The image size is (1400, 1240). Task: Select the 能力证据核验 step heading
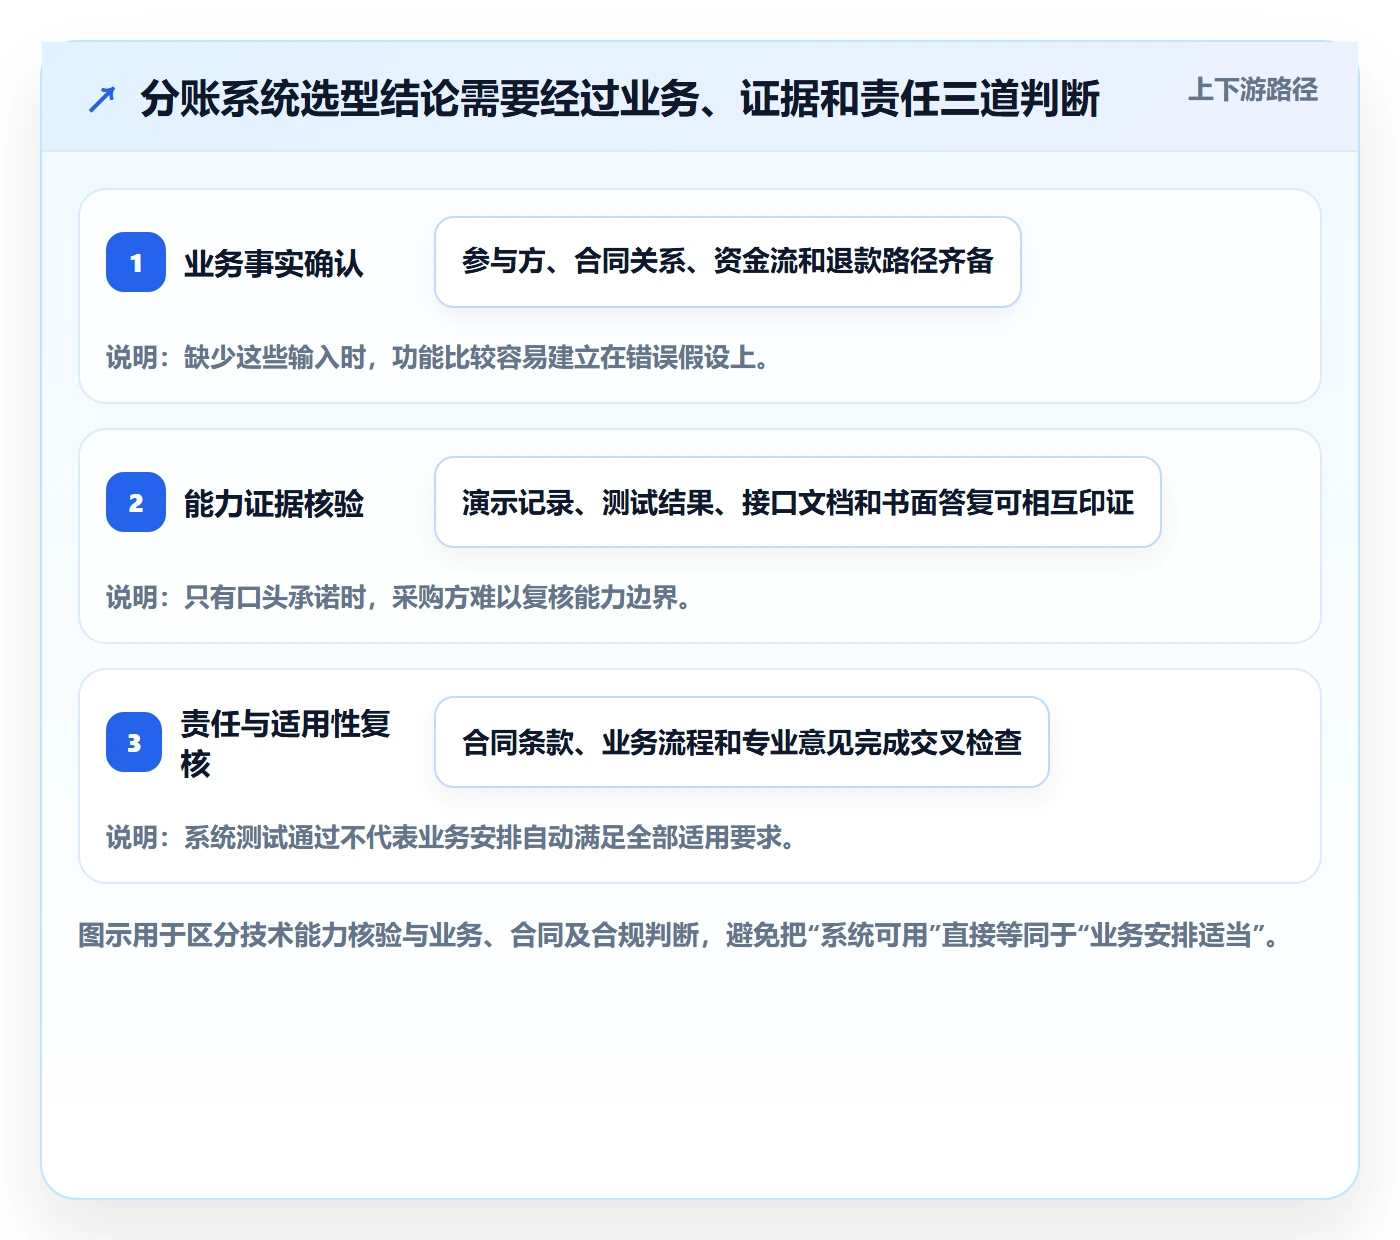pyautogui.click(x=274, y=503)
